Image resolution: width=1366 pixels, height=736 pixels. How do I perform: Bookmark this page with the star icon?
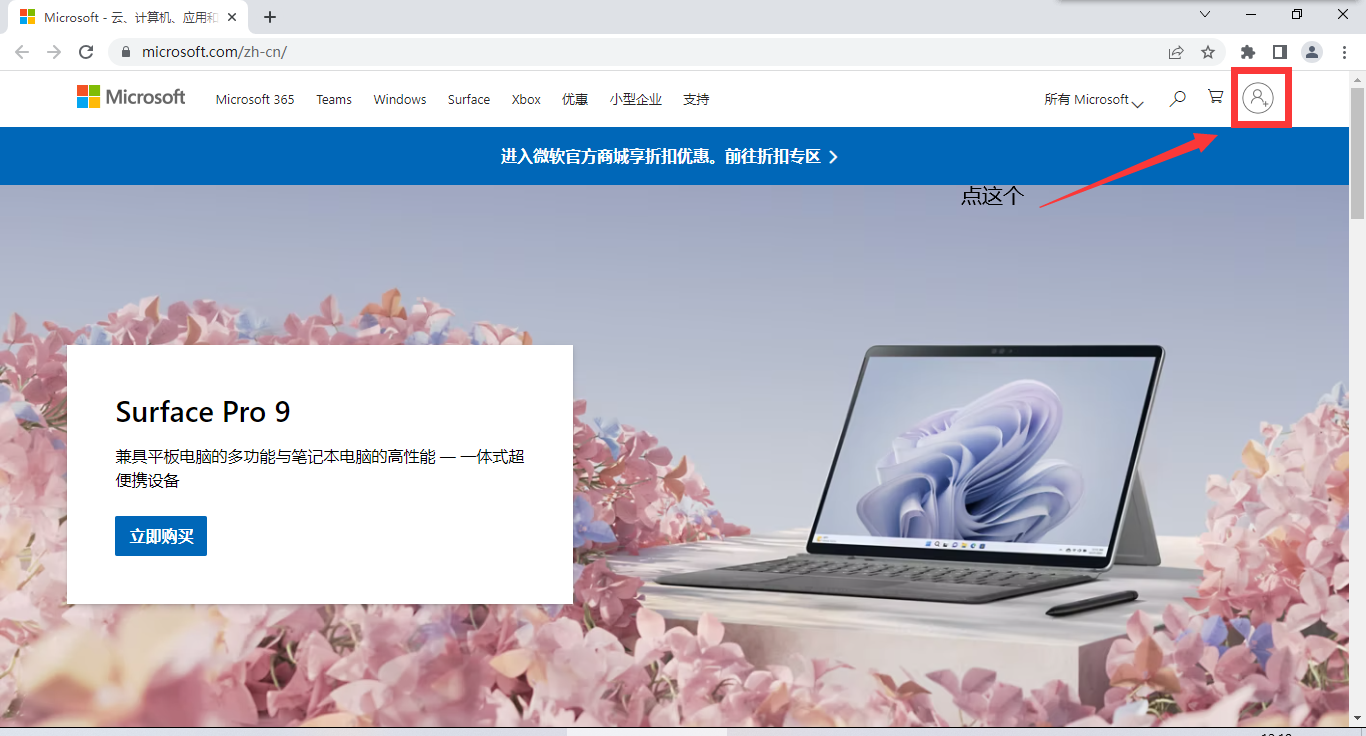1208,52
